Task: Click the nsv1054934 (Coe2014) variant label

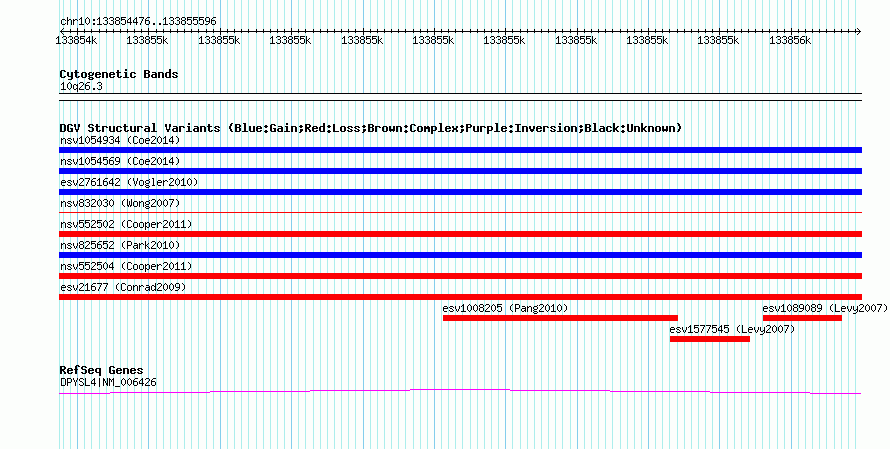Action: [x=120, y=140]
